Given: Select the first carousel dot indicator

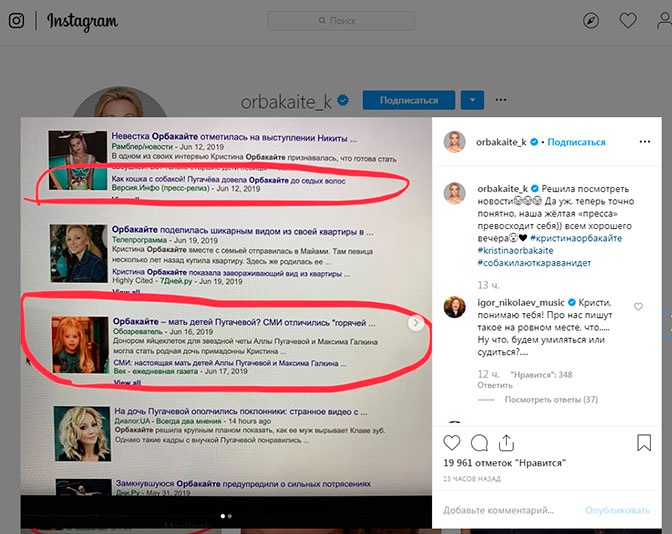Looking at the screenshot, I should [222, 516].
